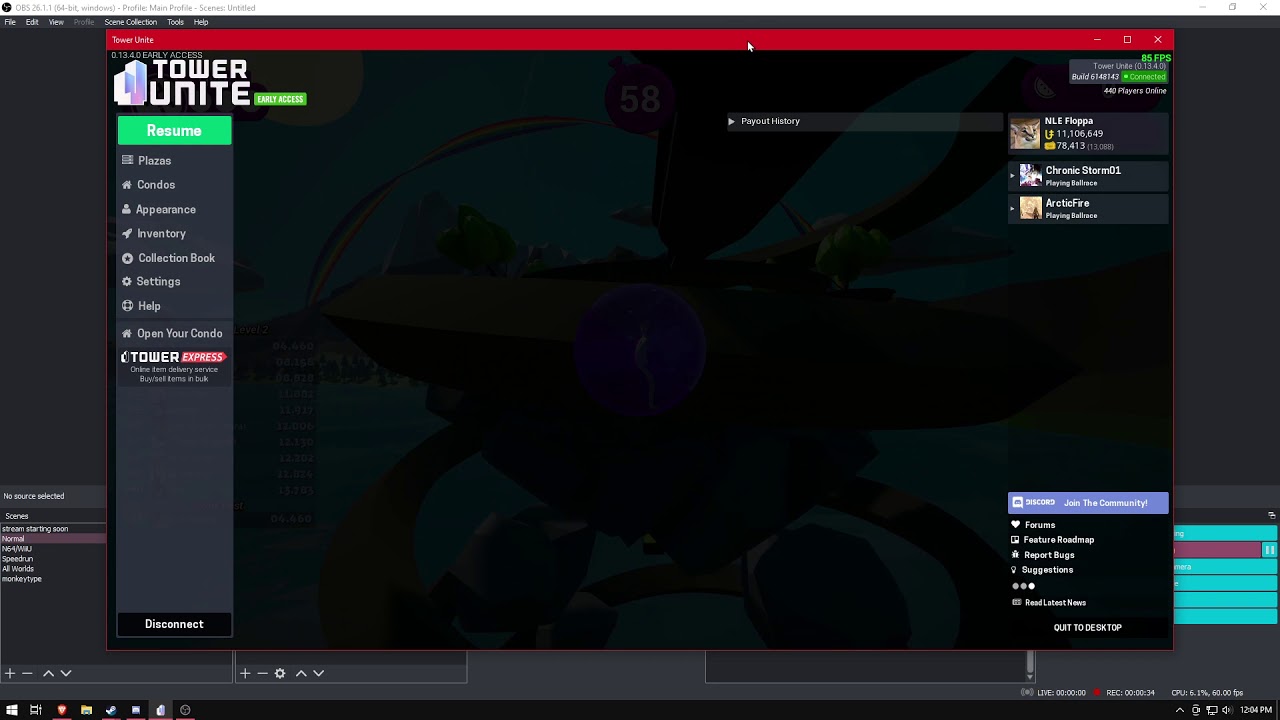Select the 'Normal' scene
The height and width of the screenshot is (720, 1280).
click(x=53, y=539)
